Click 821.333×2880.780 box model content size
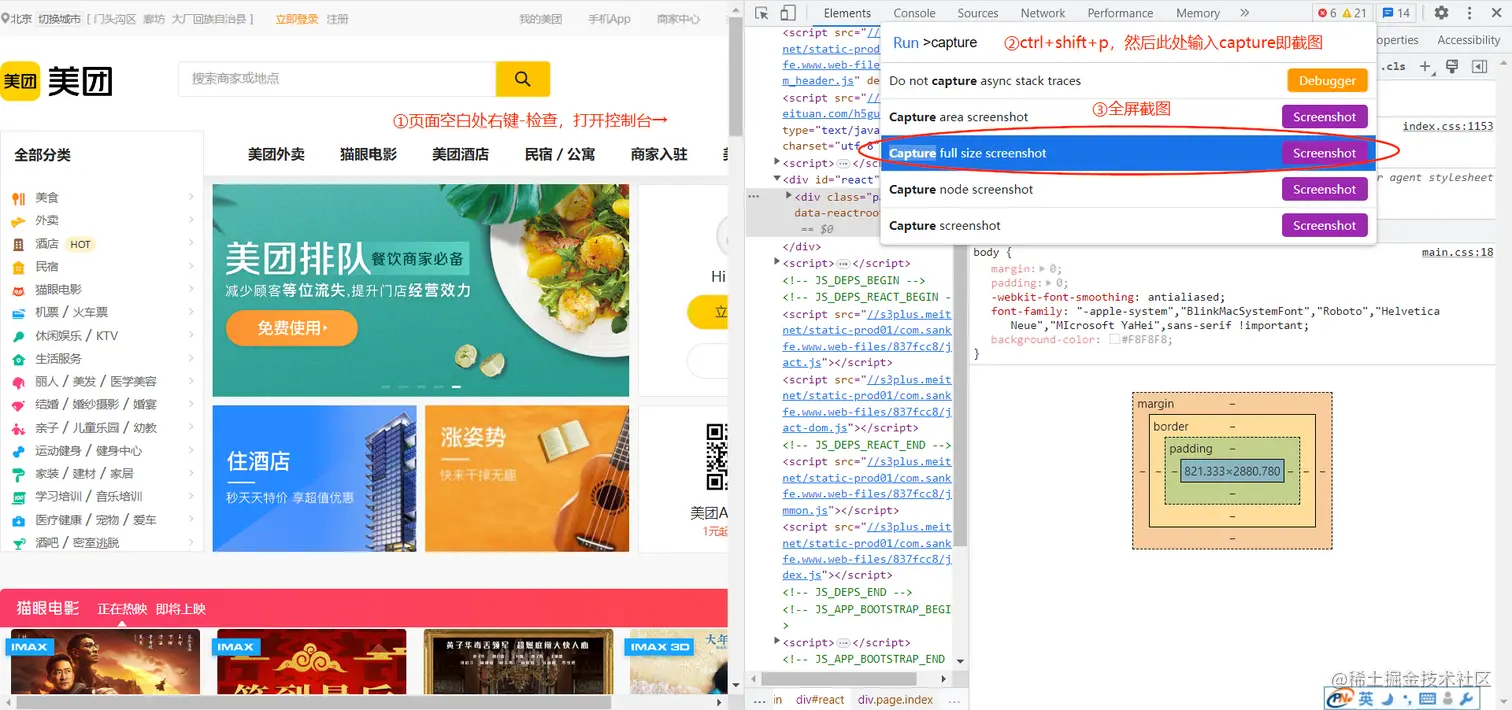The width and height of the screenshot is (1512, 710). pos(1232,471)
